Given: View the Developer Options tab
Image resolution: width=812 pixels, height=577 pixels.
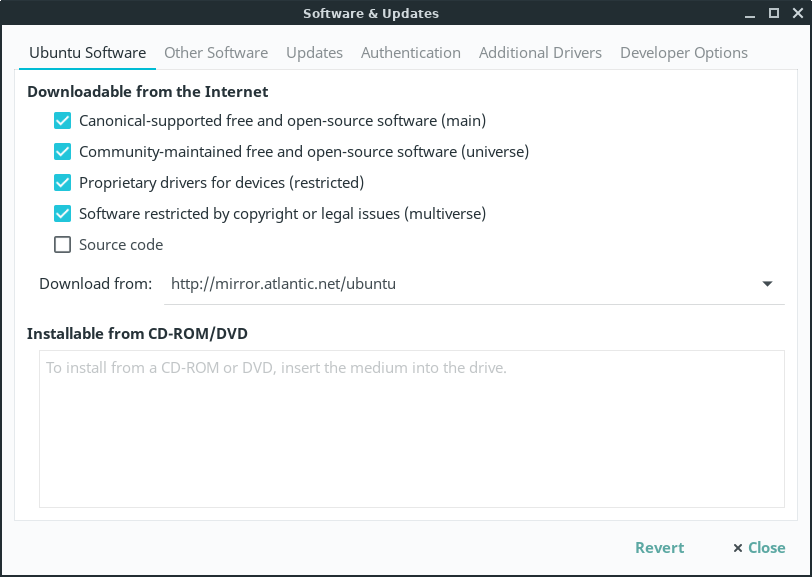Looking at the screenshot, I should point(684,53).
